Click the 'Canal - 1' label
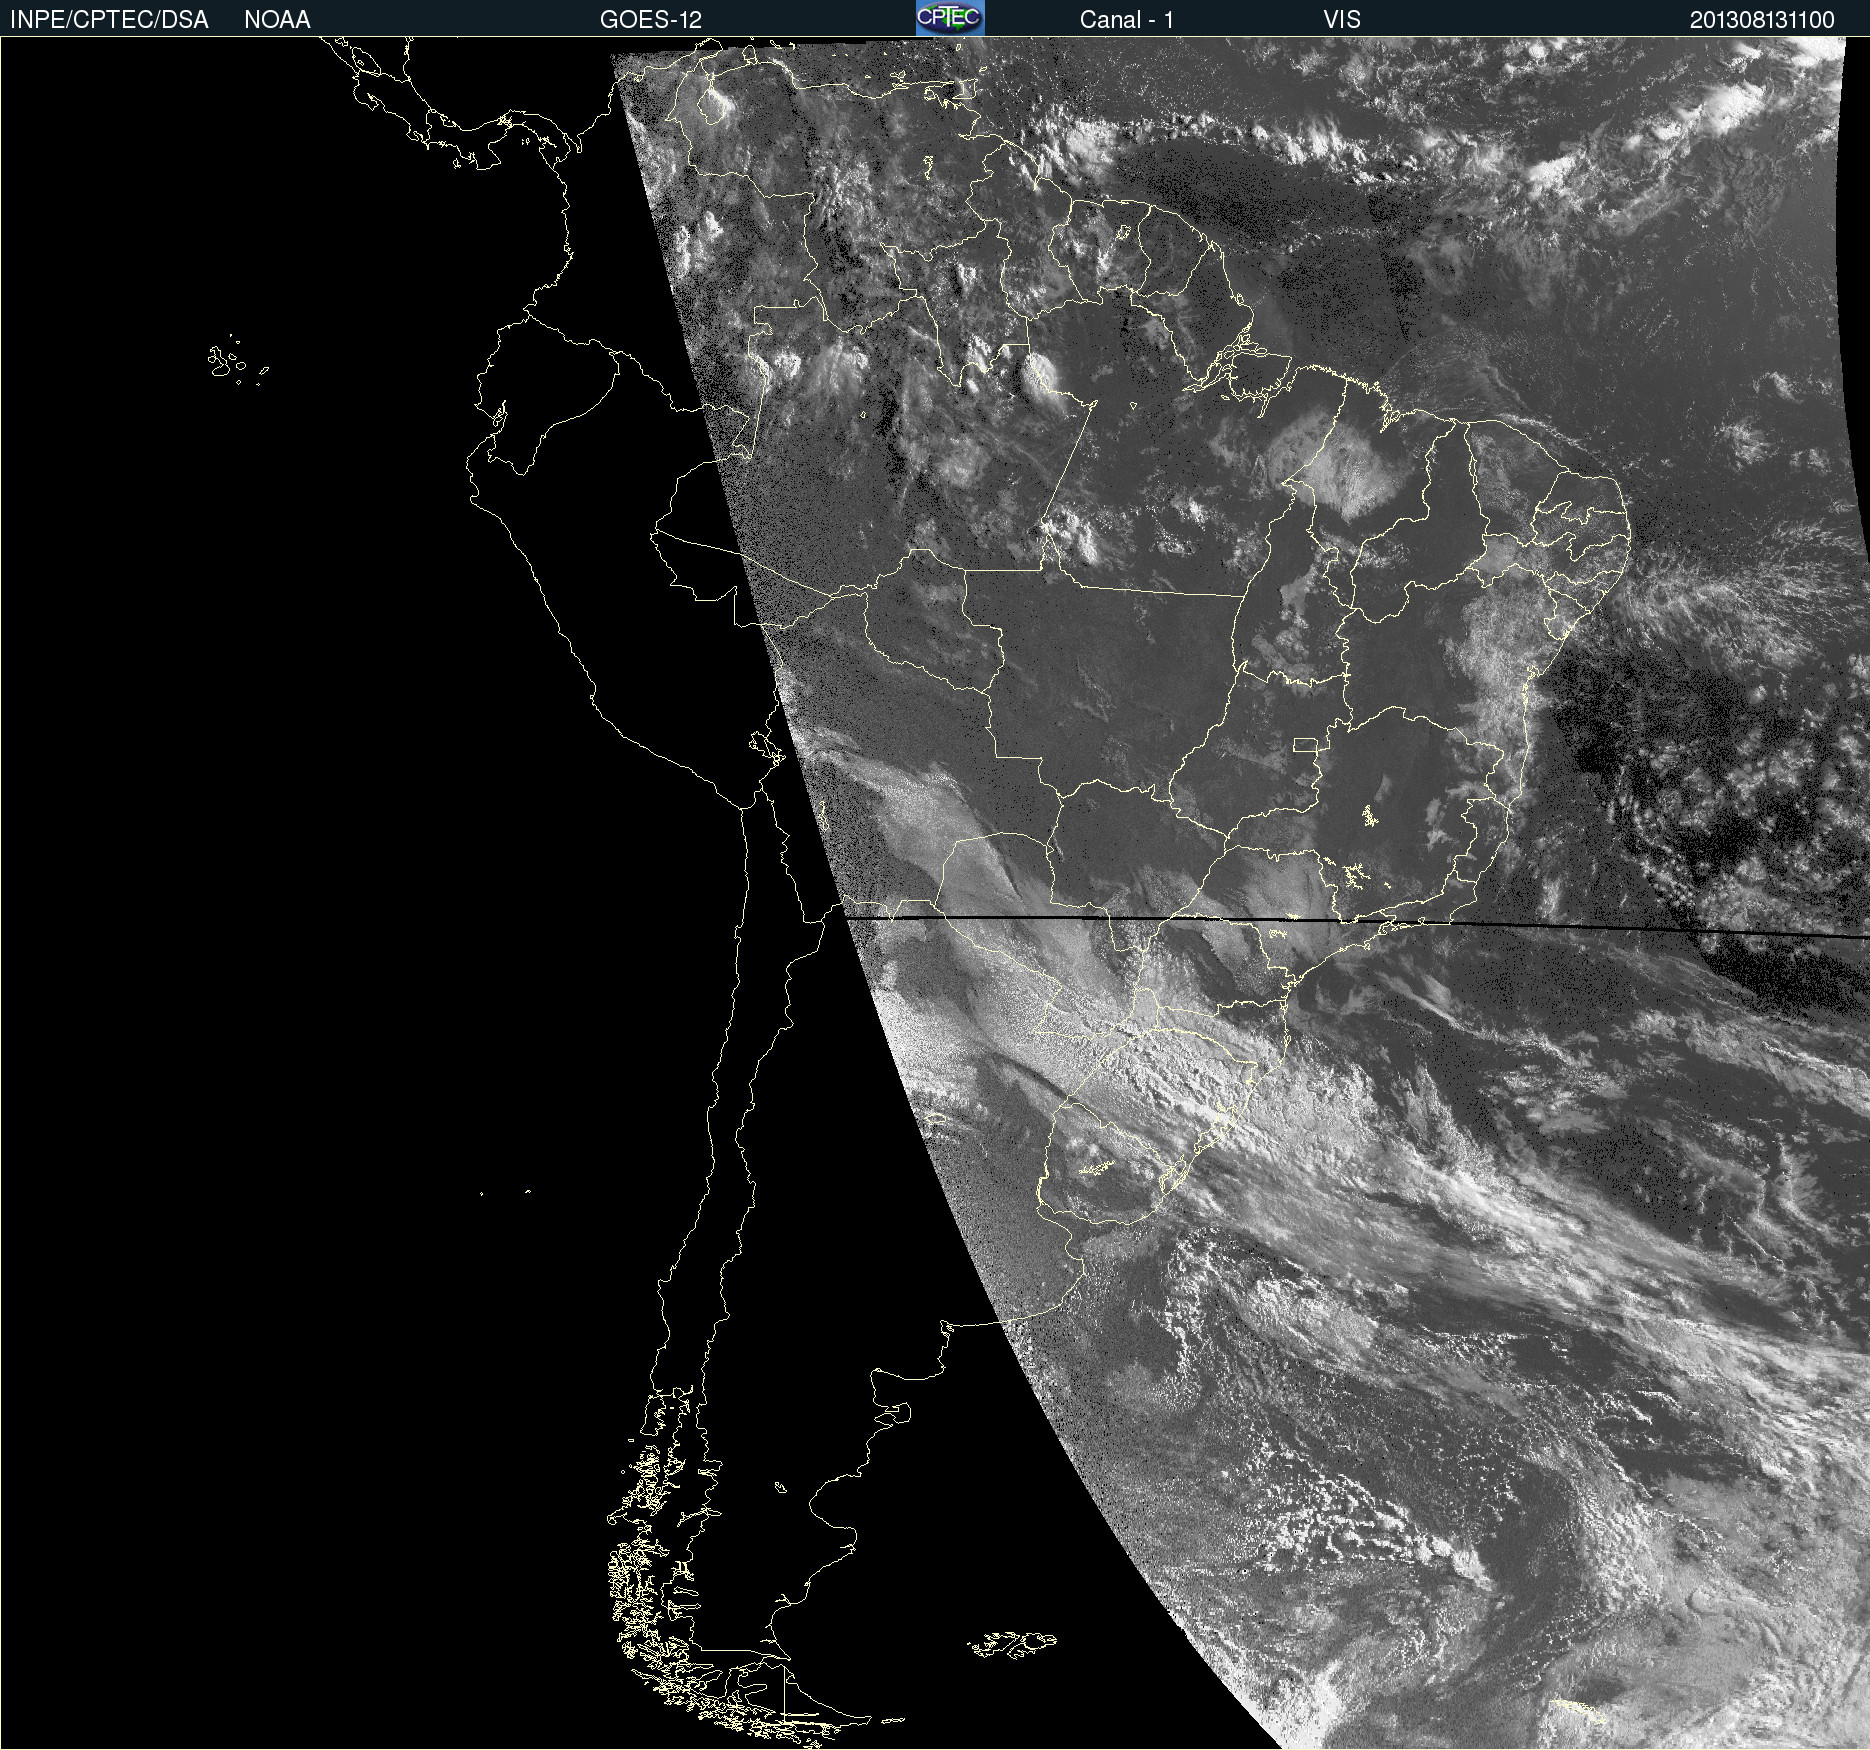The width and height of the screenshot is (1870, 1750). (x=1127, y=20)
